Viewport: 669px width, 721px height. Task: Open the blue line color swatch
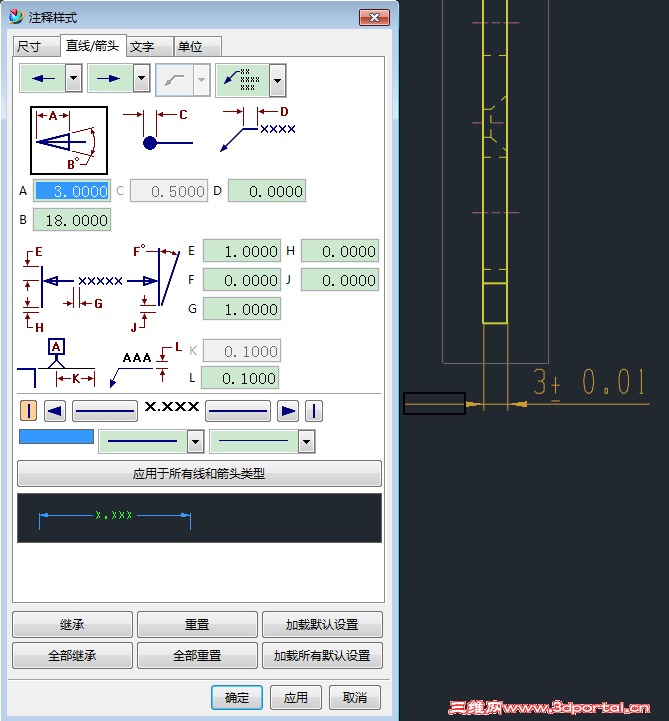(57, 436)
